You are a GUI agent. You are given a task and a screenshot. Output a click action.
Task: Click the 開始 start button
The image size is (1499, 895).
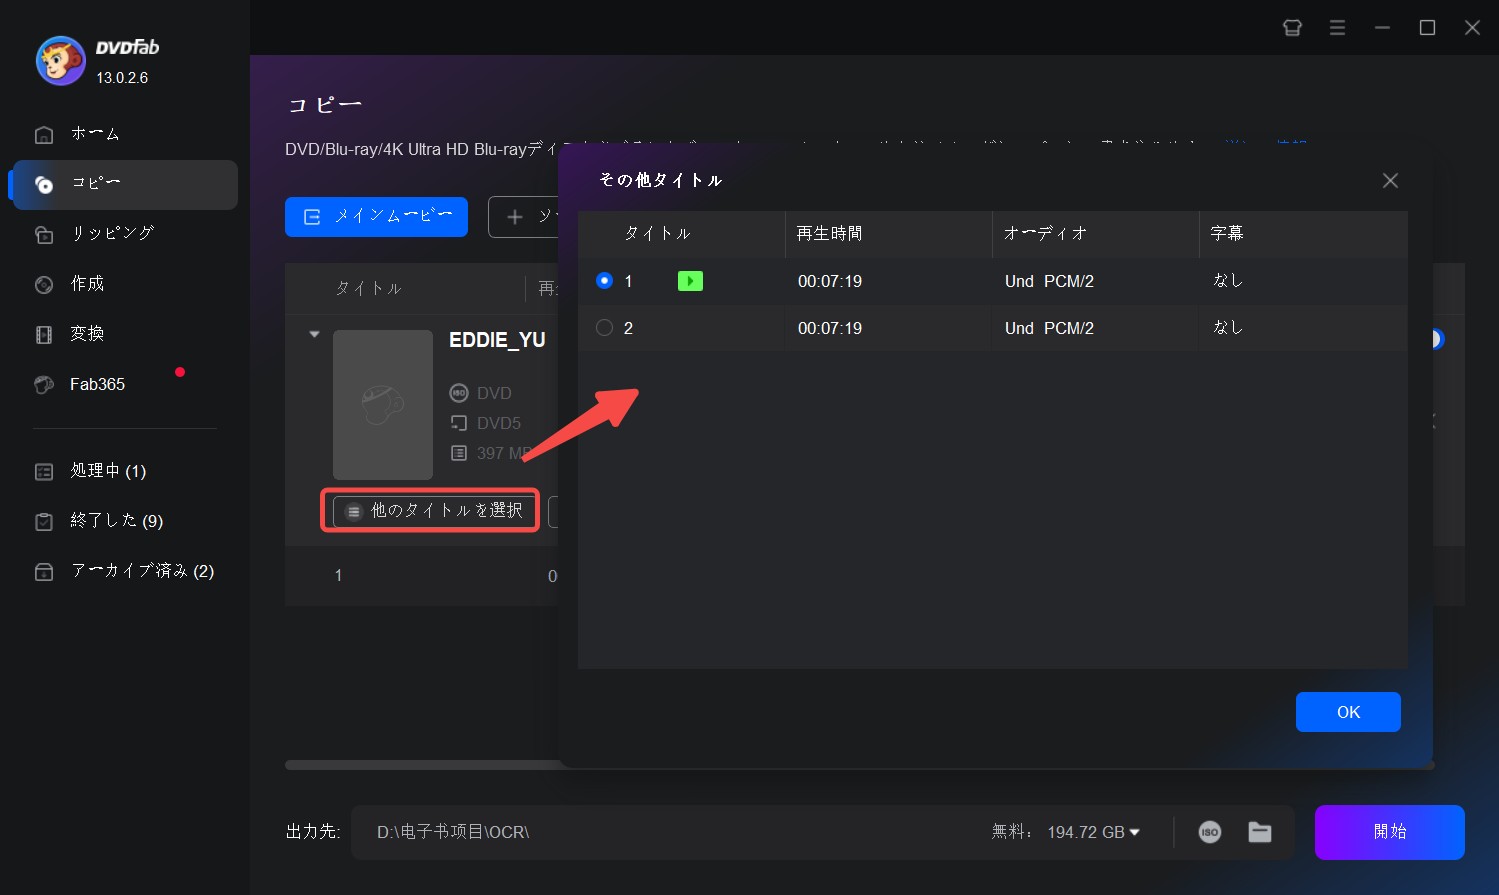coord(1390,832)
